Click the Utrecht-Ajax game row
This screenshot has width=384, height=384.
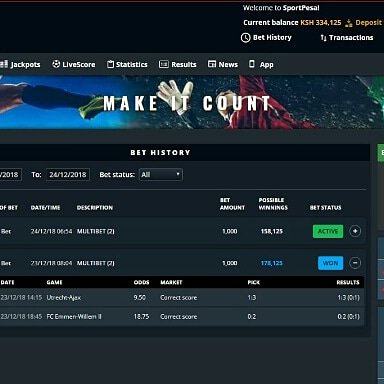pyautogui.click(x=182, y=298)
